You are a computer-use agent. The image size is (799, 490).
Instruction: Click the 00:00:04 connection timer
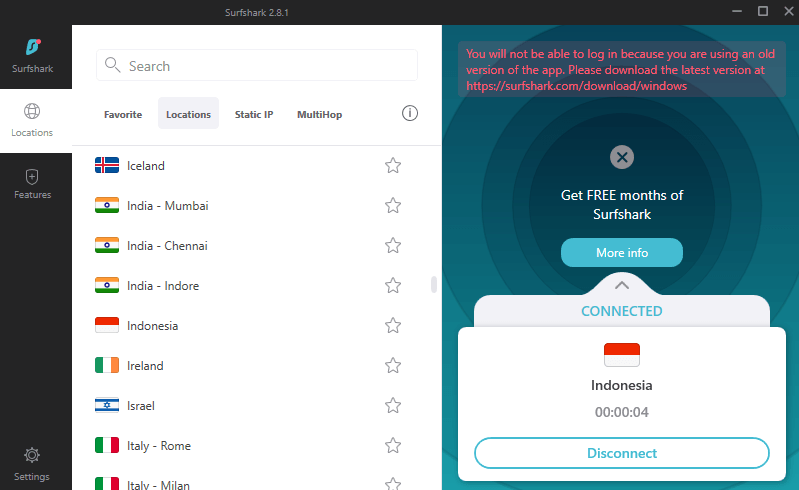point(622,412)
